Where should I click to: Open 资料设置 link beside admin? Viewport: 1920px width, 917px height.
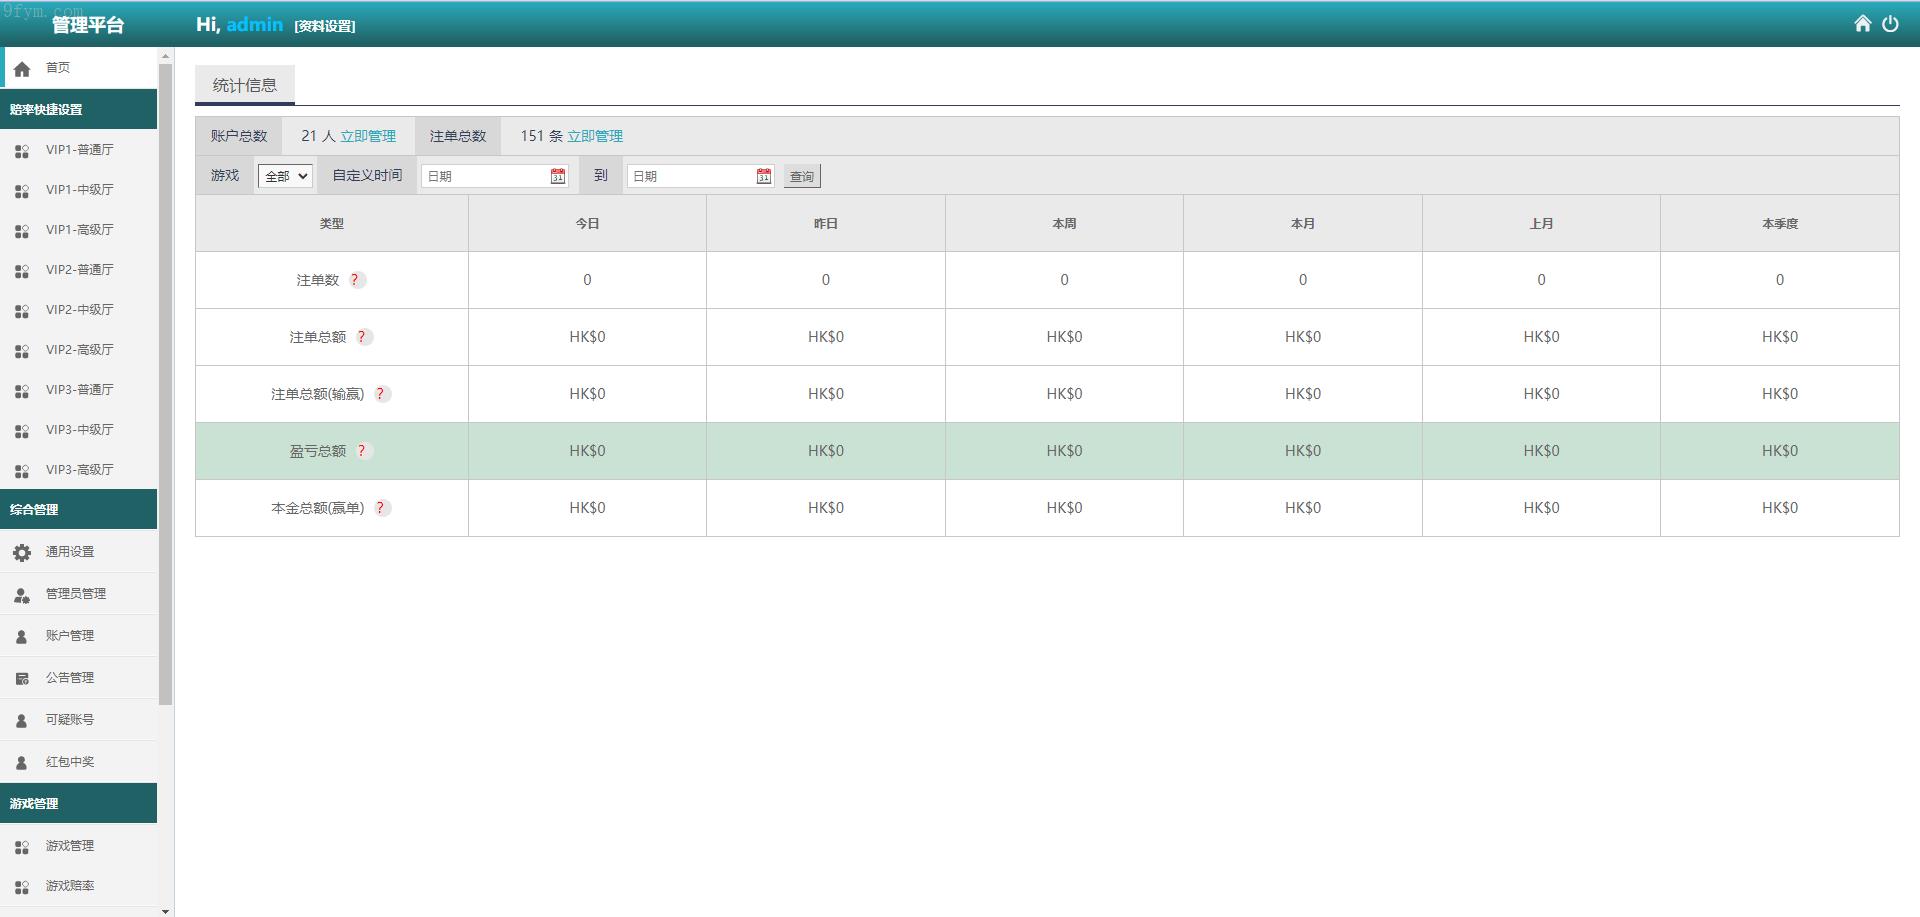click(x=325, y=26)
